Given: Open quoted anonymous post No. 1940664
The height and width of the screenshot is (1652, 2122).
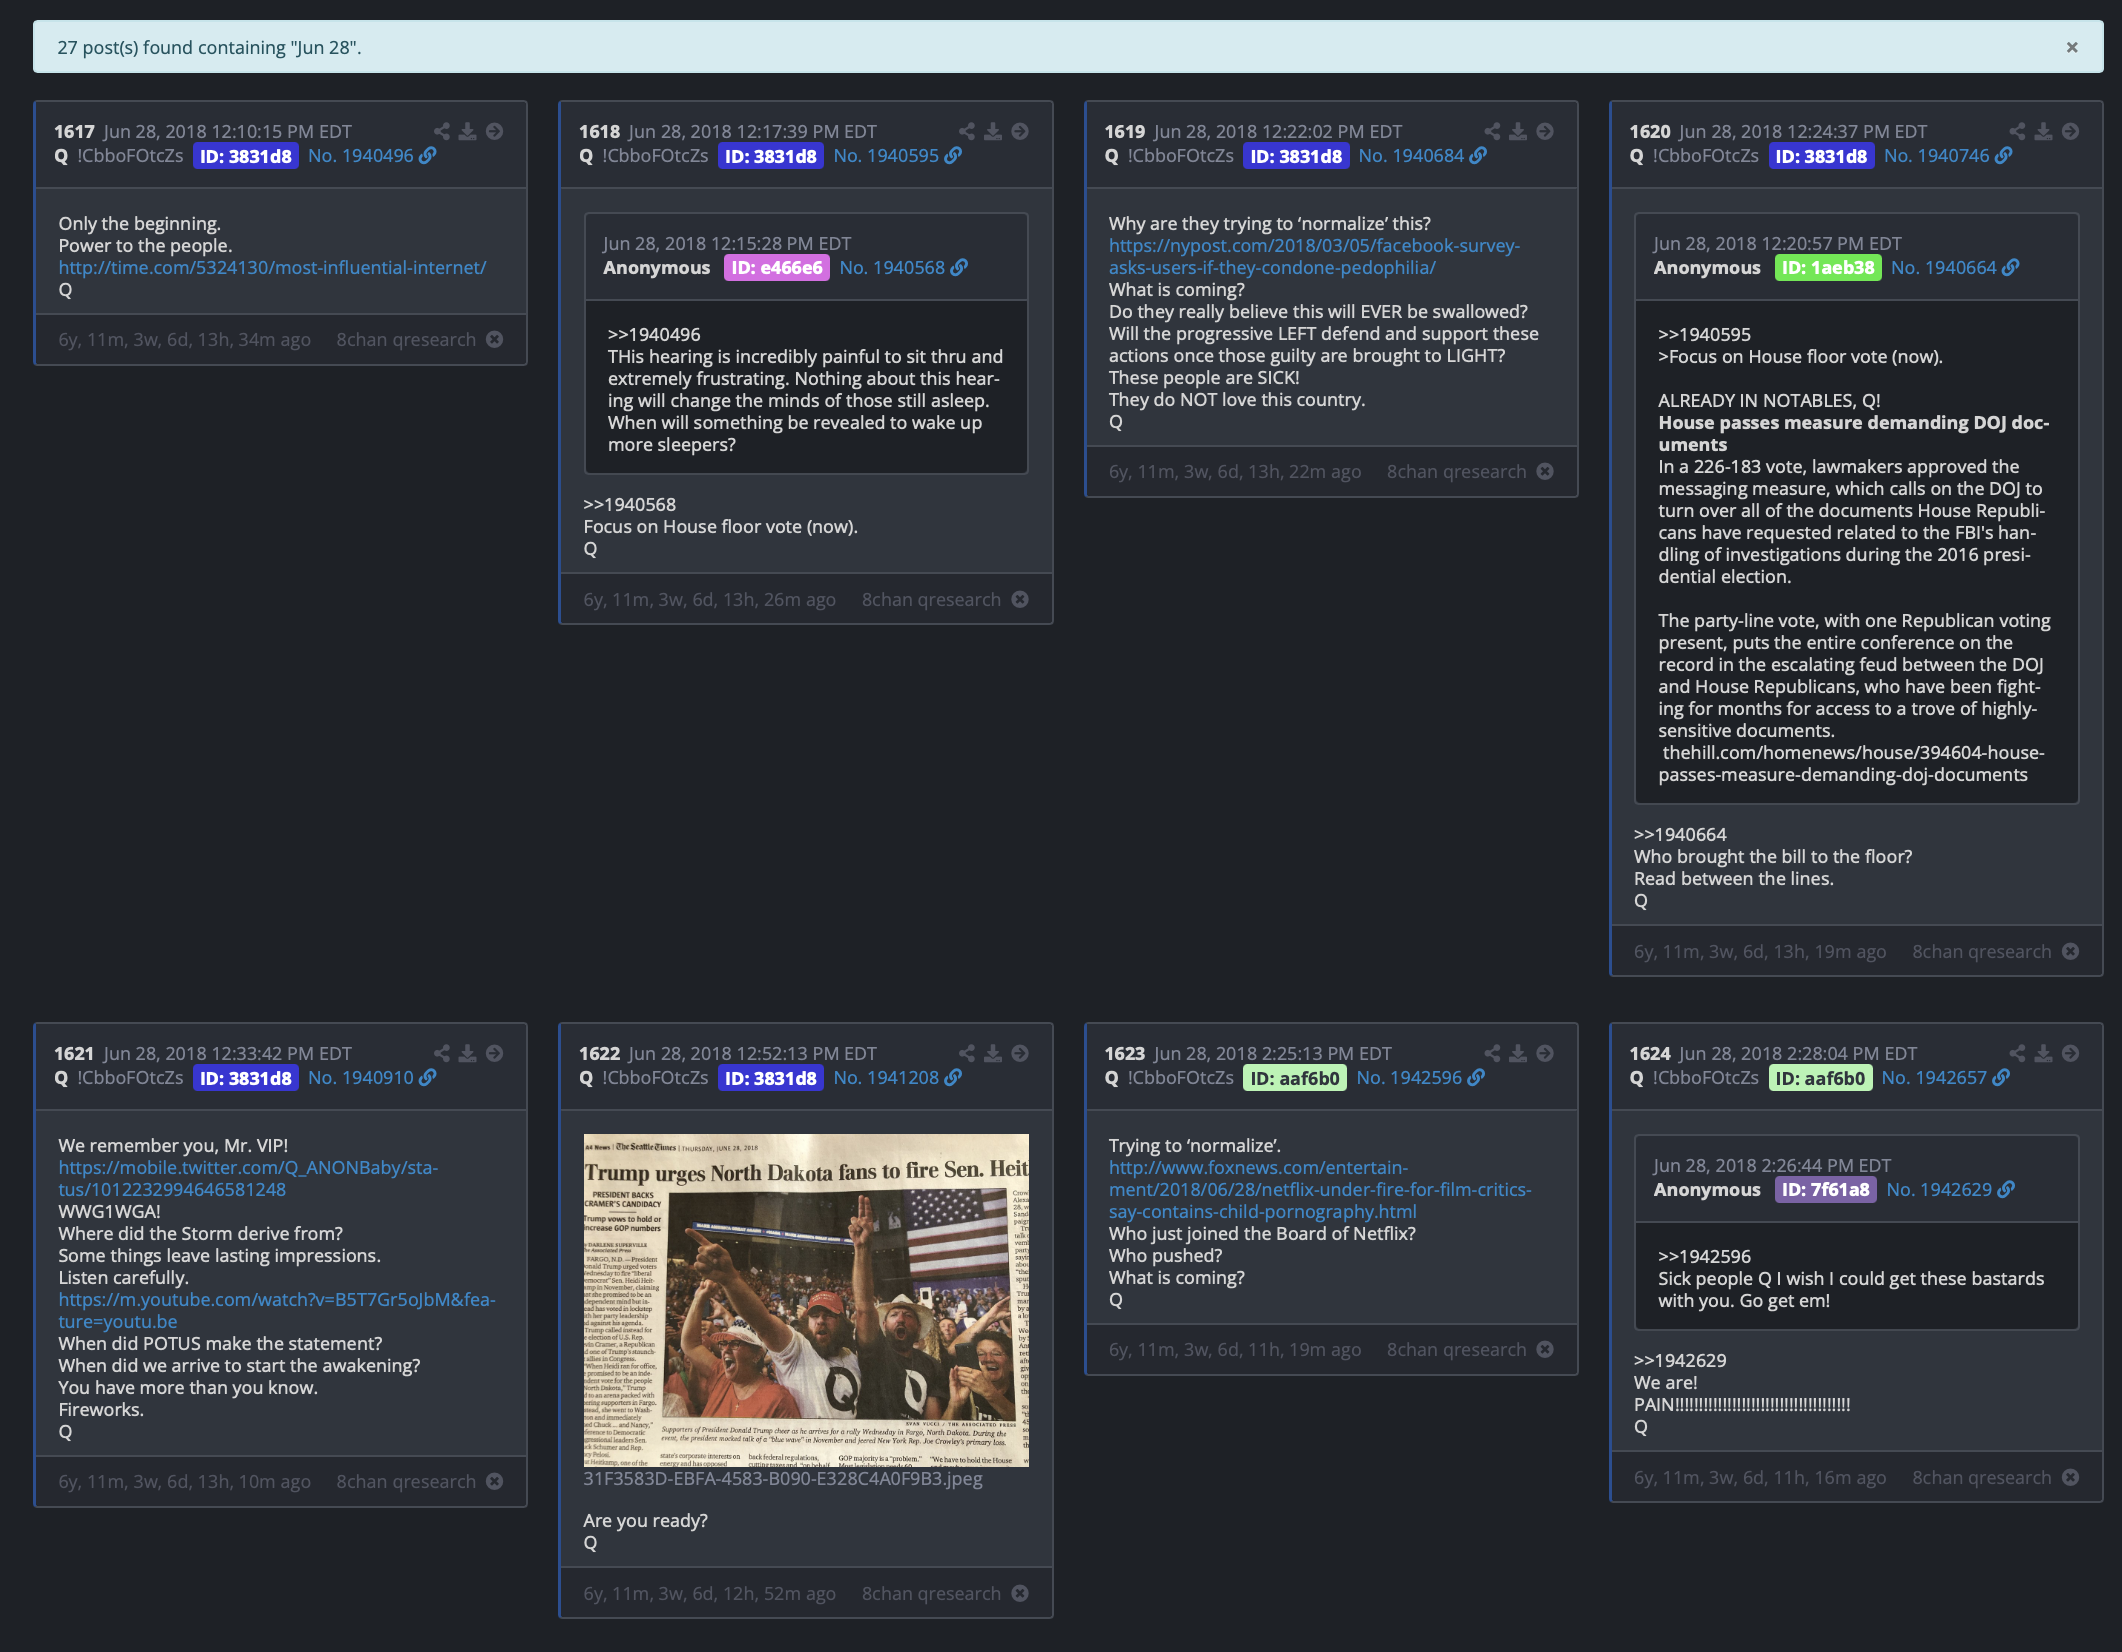Looking at the screenshot, I should pos(1955,268).
